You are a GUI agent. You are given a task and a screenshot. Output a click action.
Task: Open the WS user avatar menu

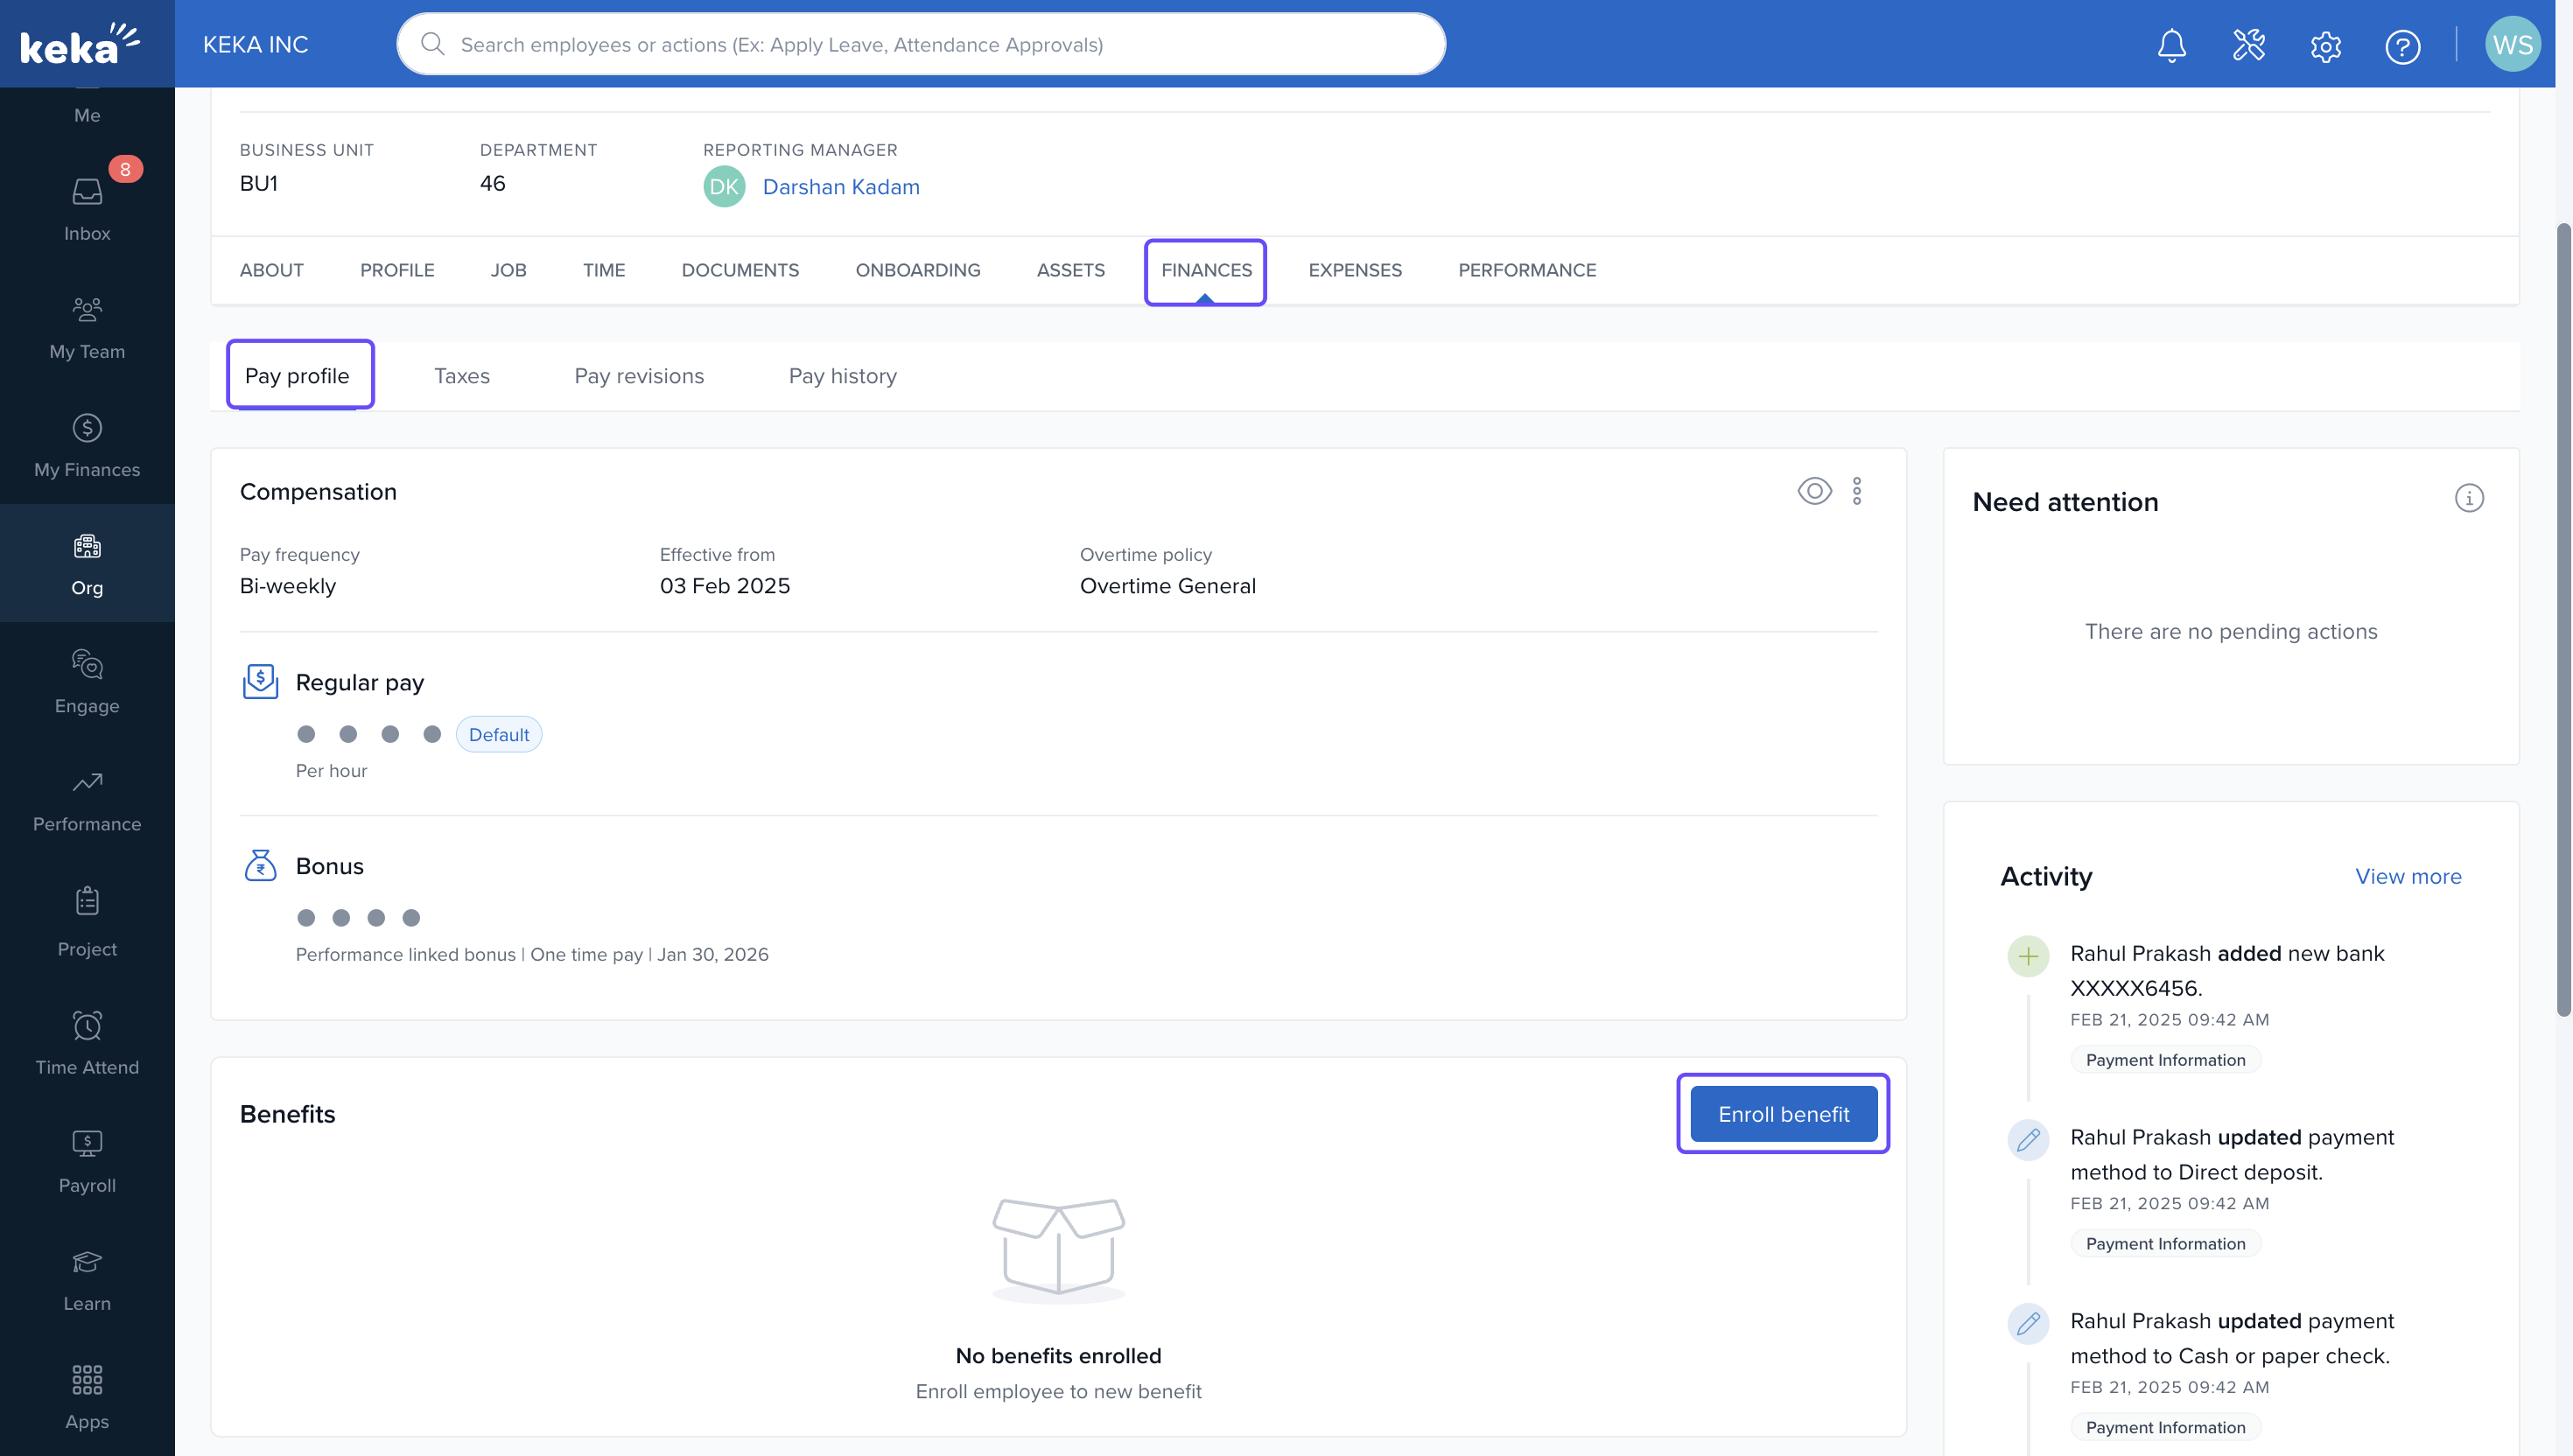[2511, 45]
